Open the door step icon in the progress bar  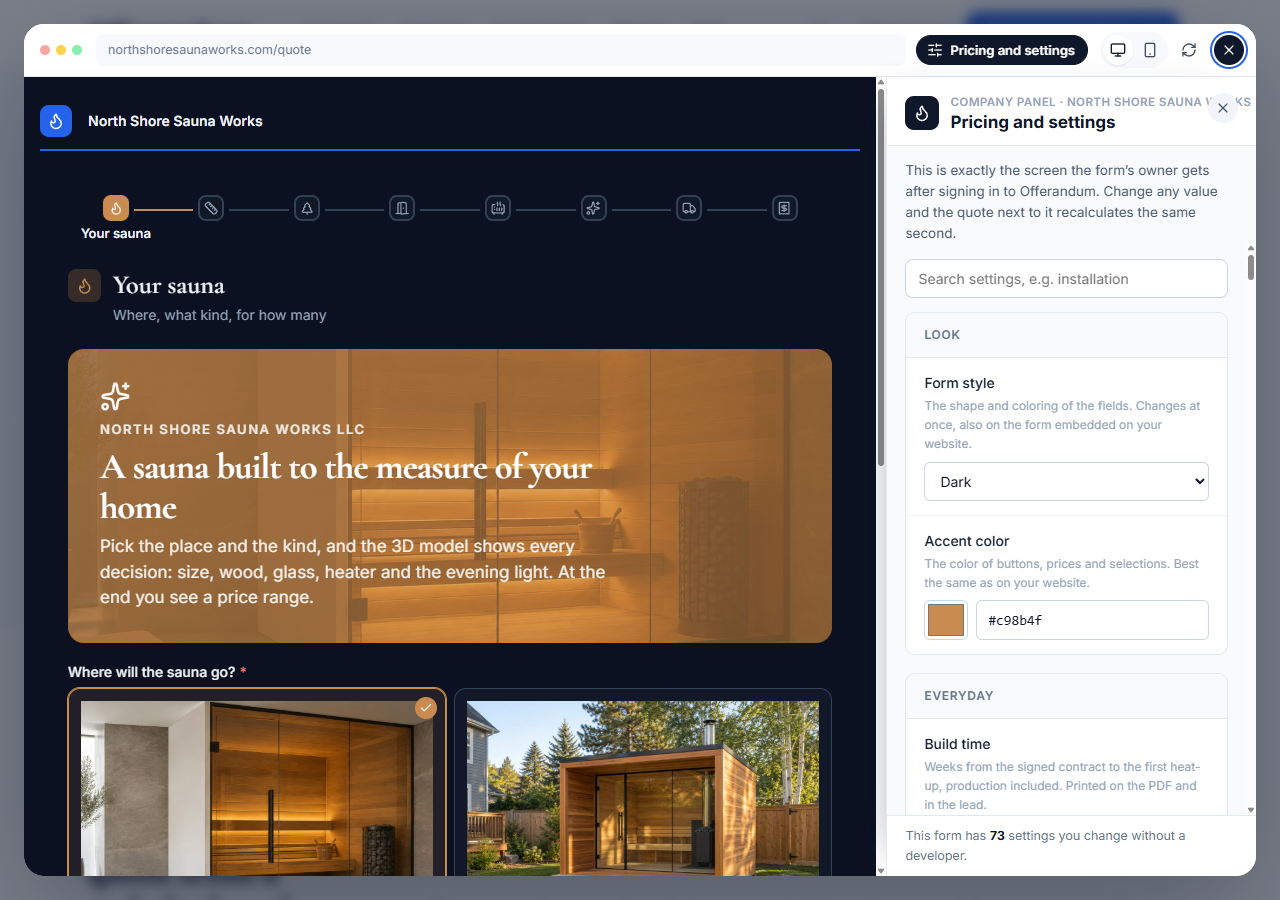[x=402, y=208]
